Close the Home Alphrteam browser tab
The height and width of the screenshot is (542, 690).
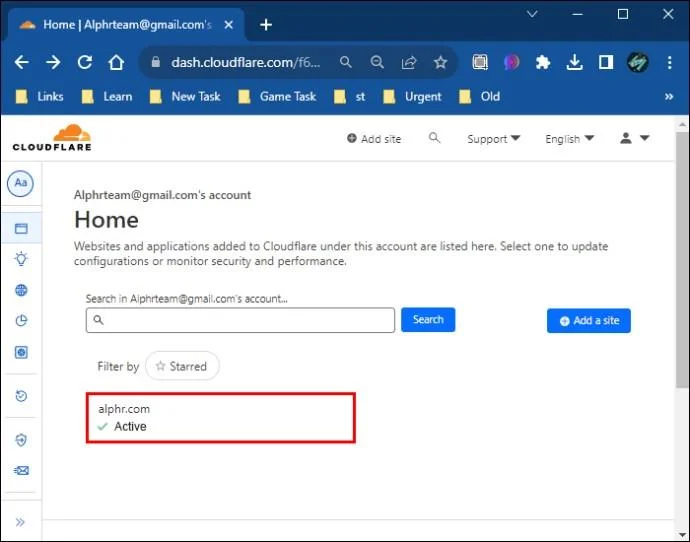pos(228,25)
